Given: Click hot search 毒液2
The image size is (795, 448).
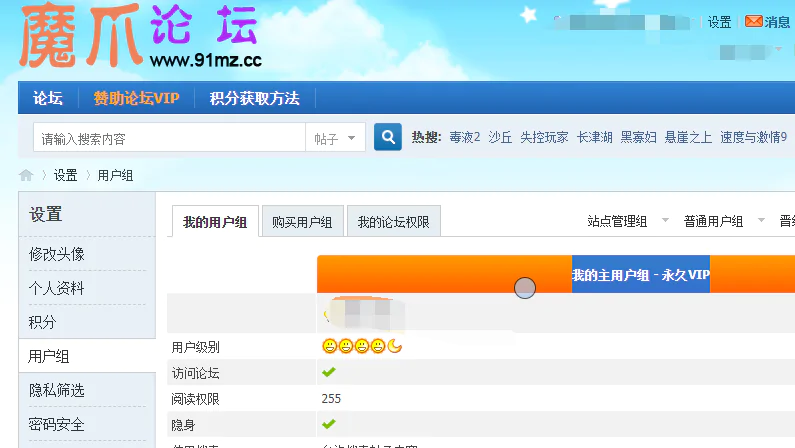Looking at the screenshot, I should (x=464, y=137).
